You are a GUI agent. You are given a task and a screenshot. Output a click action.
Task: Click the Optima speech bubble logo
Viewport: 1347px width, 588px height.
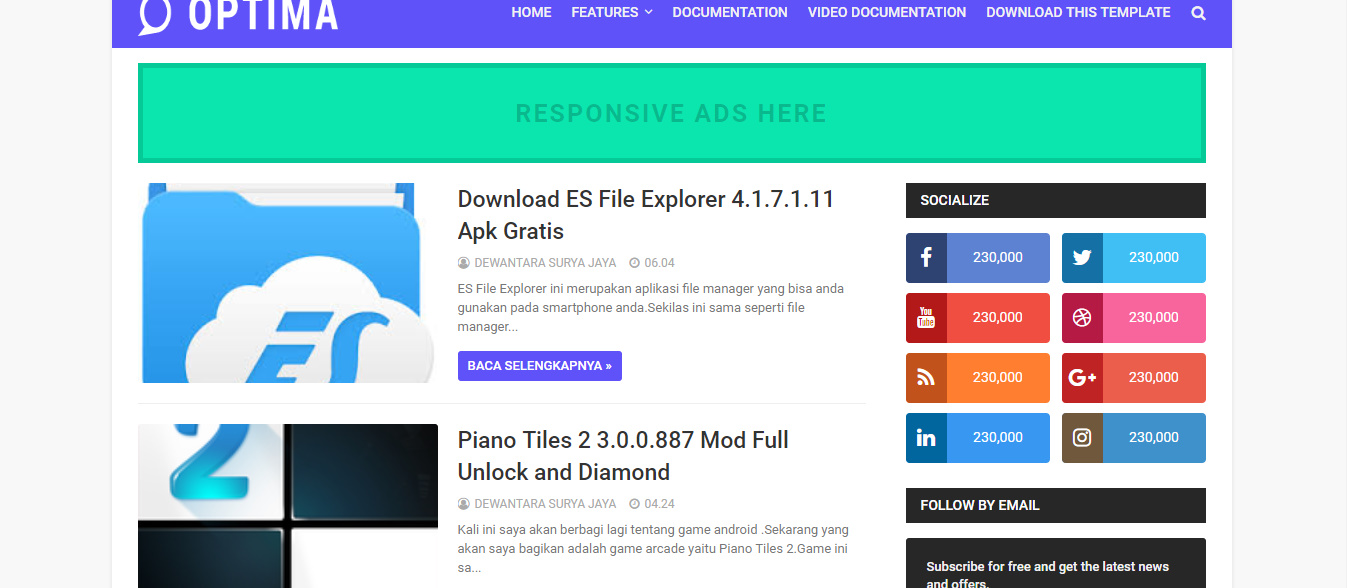click(x=155, y=15)
